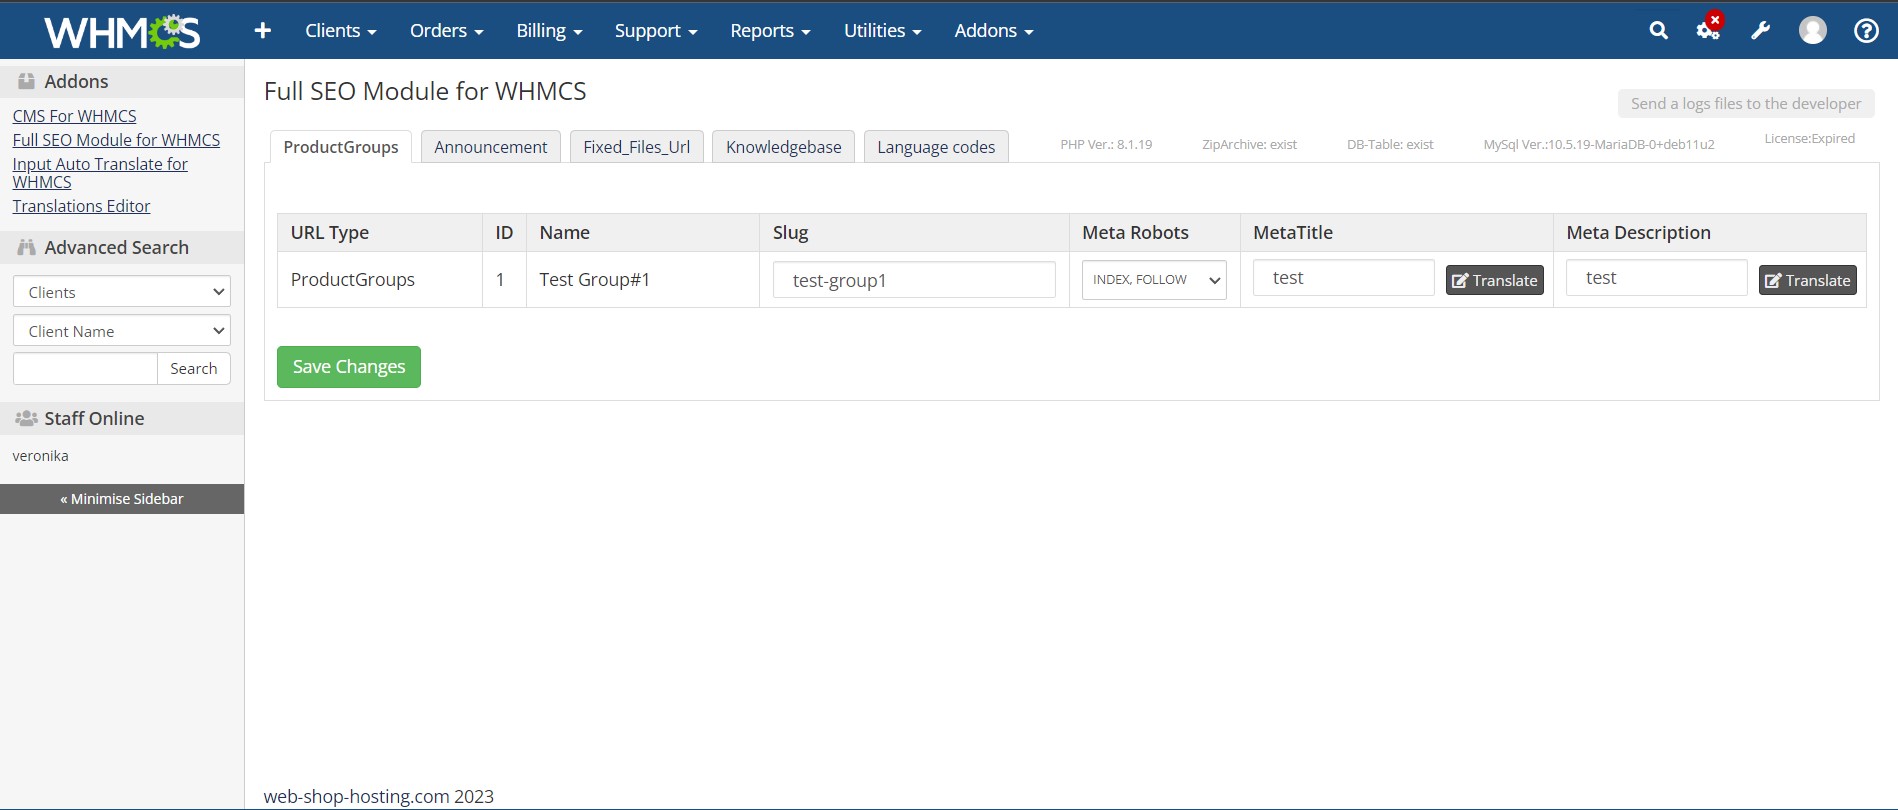Open CMS For WHMCS link
This screenshot has width=1898, height=810.
pos(74,116)
